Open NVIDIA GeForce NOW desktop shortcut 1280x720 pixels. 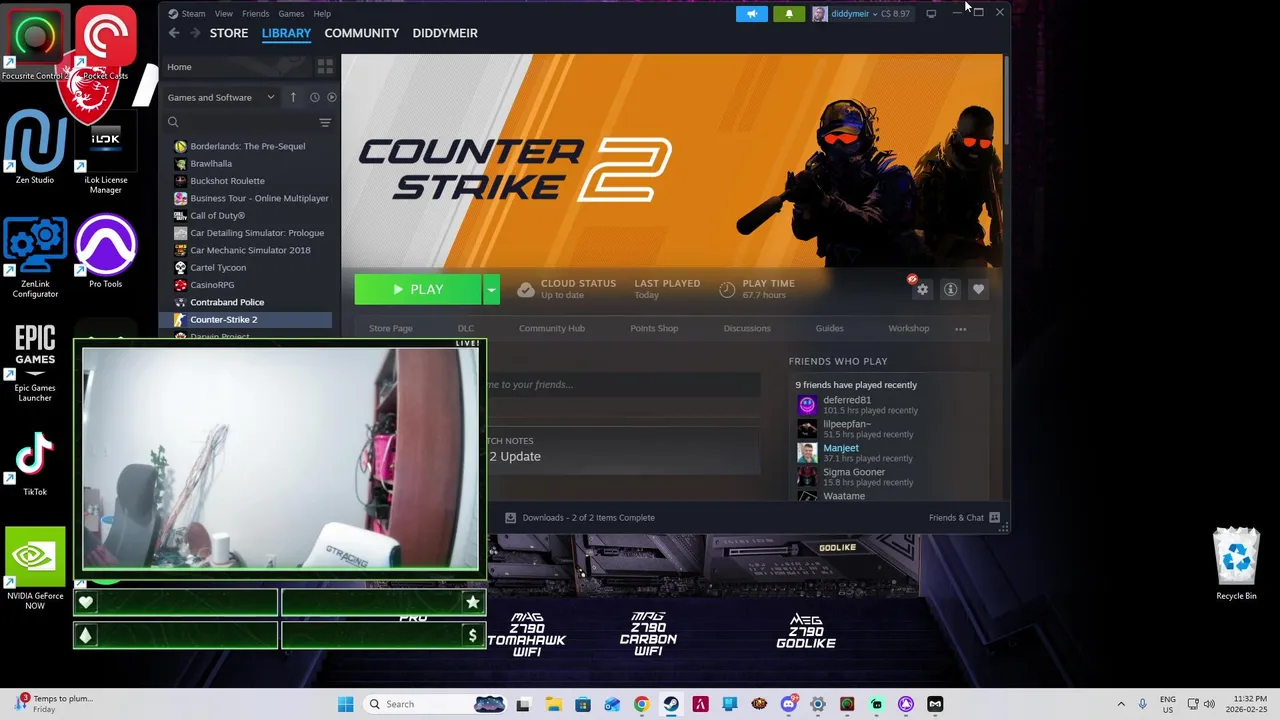35,567
